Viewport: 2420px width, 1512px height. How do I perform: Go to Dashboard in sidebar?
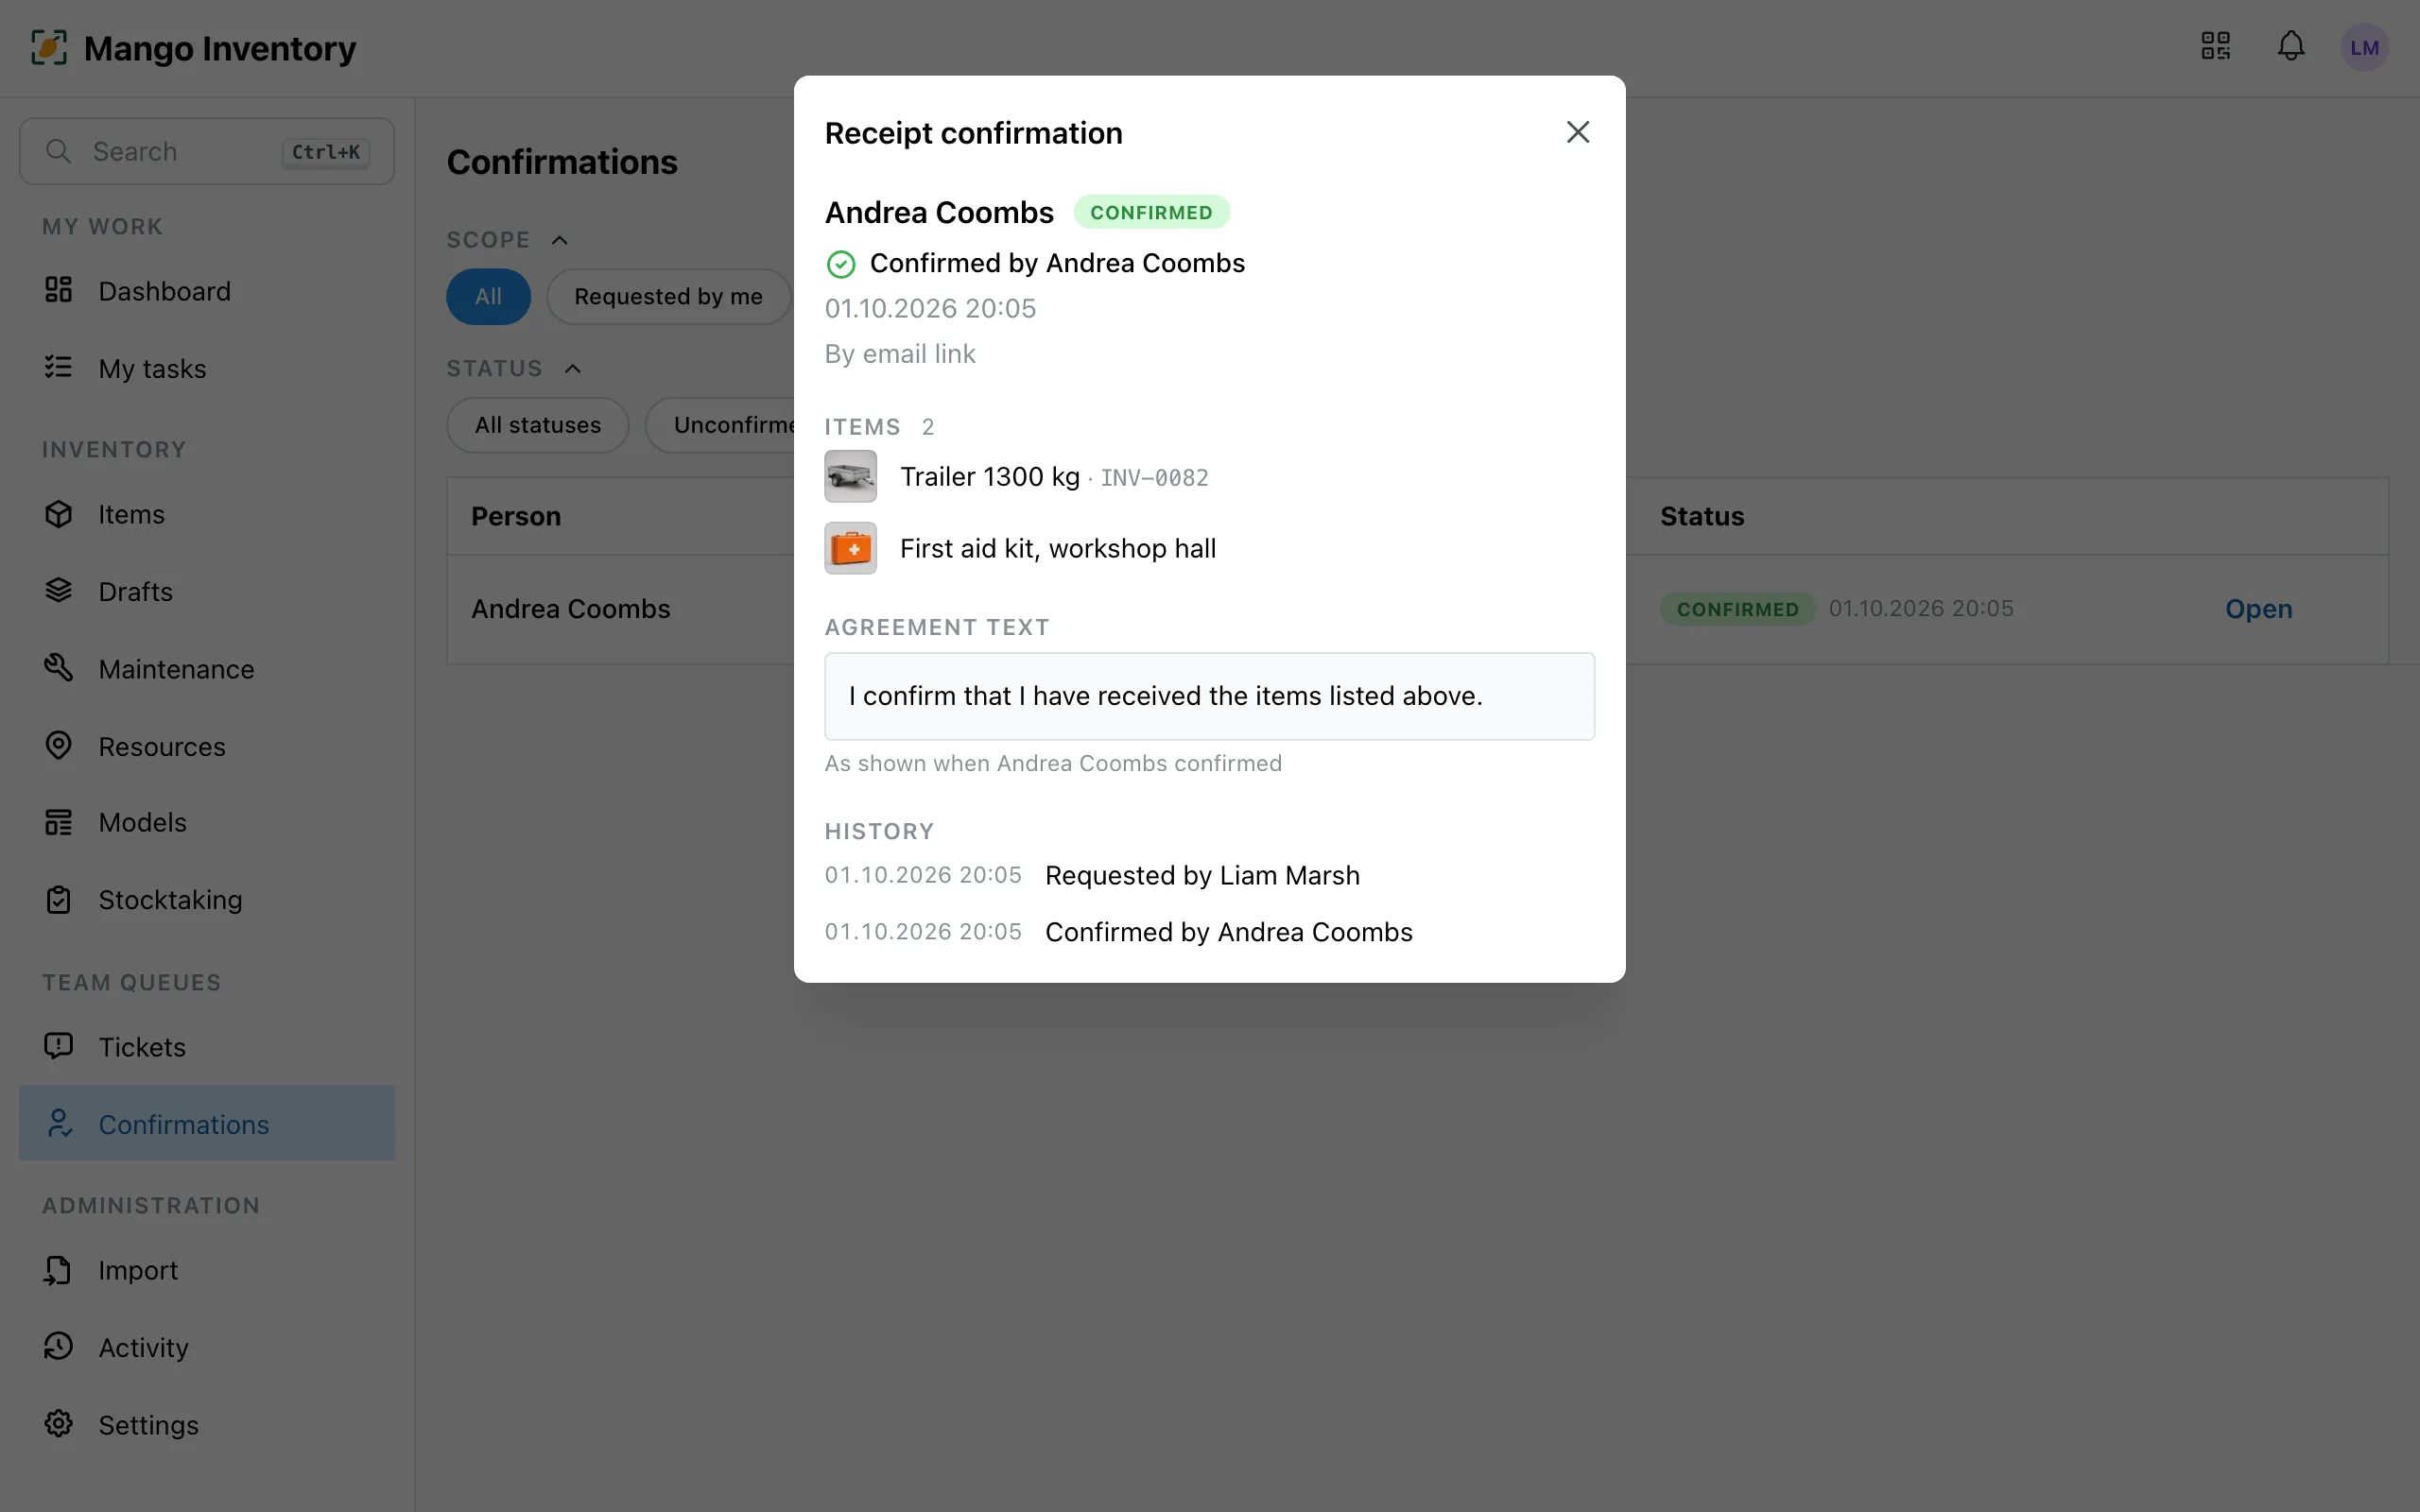tap(207, 291)
